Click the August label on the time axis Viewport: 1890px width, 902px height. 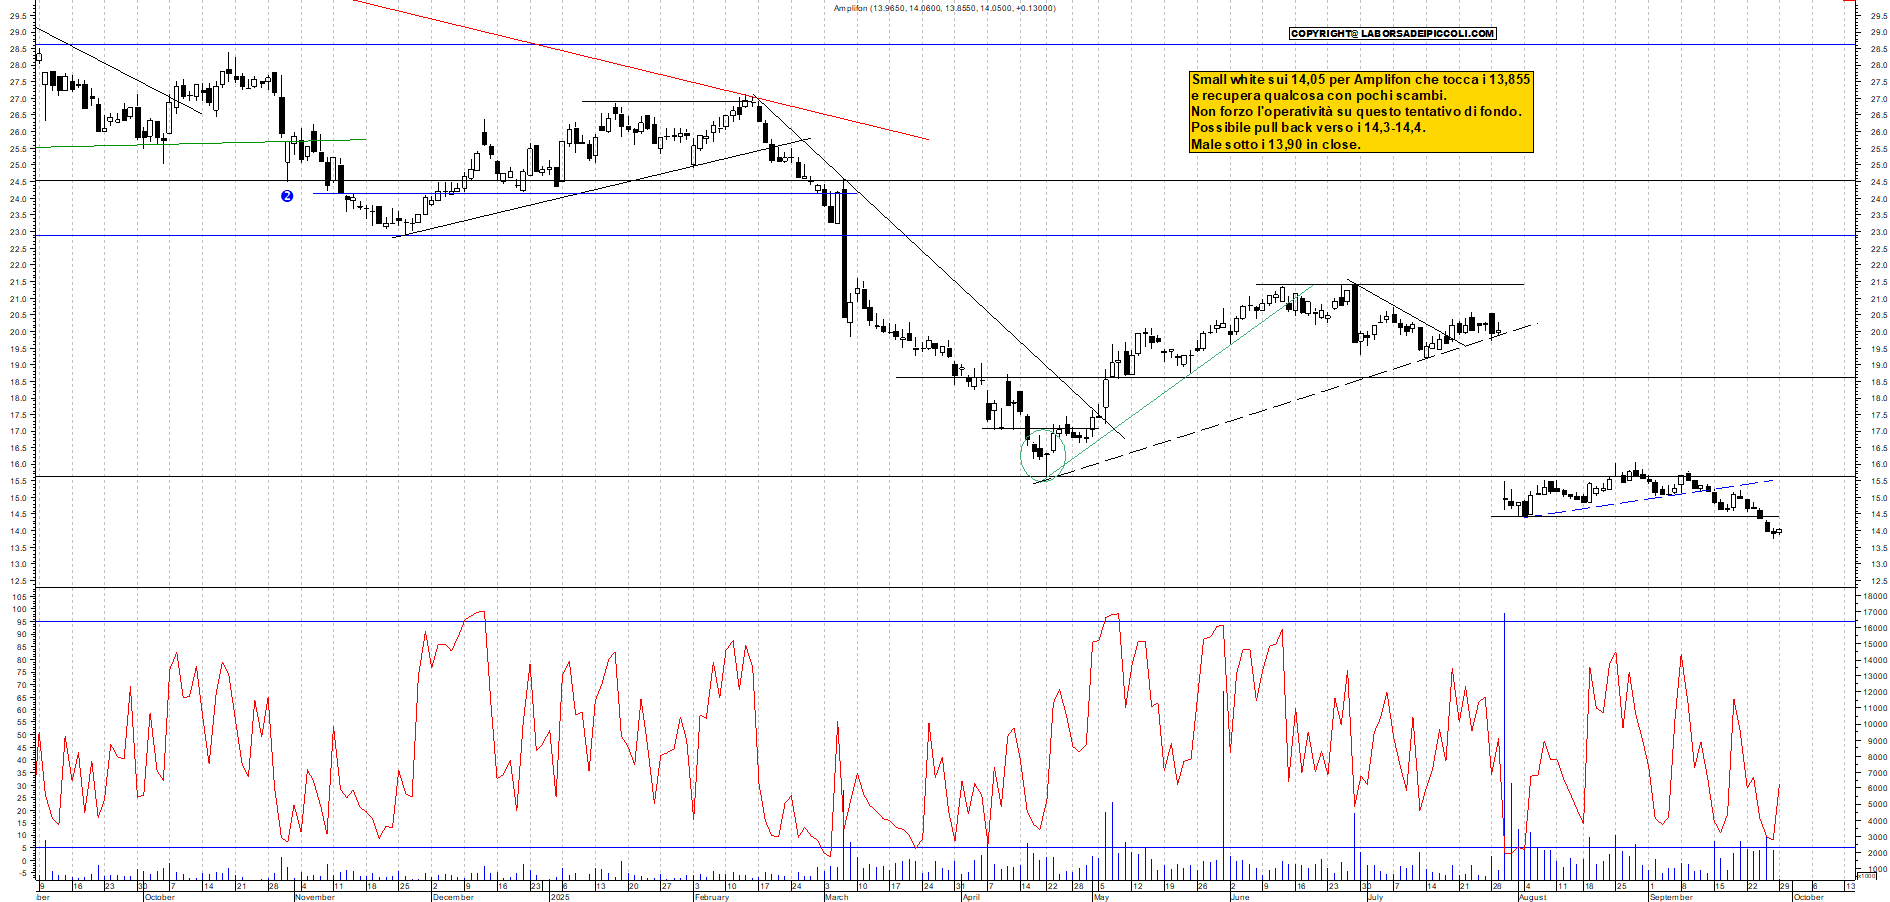point(1532,897)
